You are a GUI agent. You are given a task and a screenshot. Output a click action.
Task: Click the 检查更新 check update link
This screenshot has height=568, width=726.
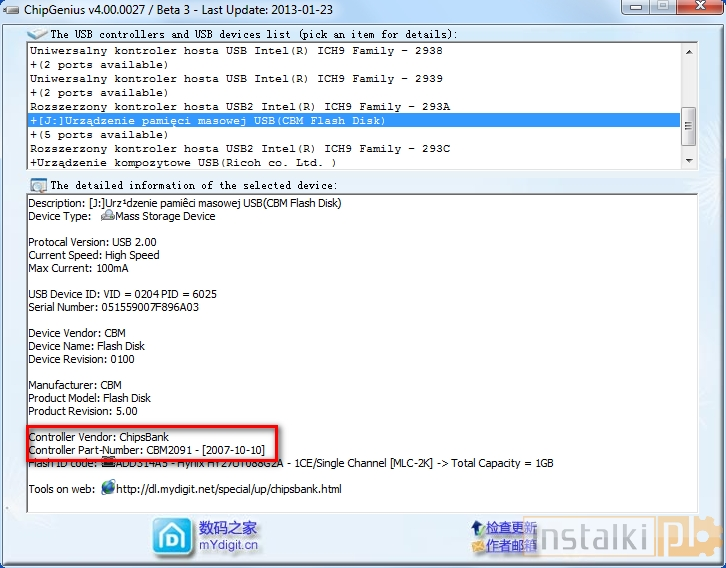511,528
